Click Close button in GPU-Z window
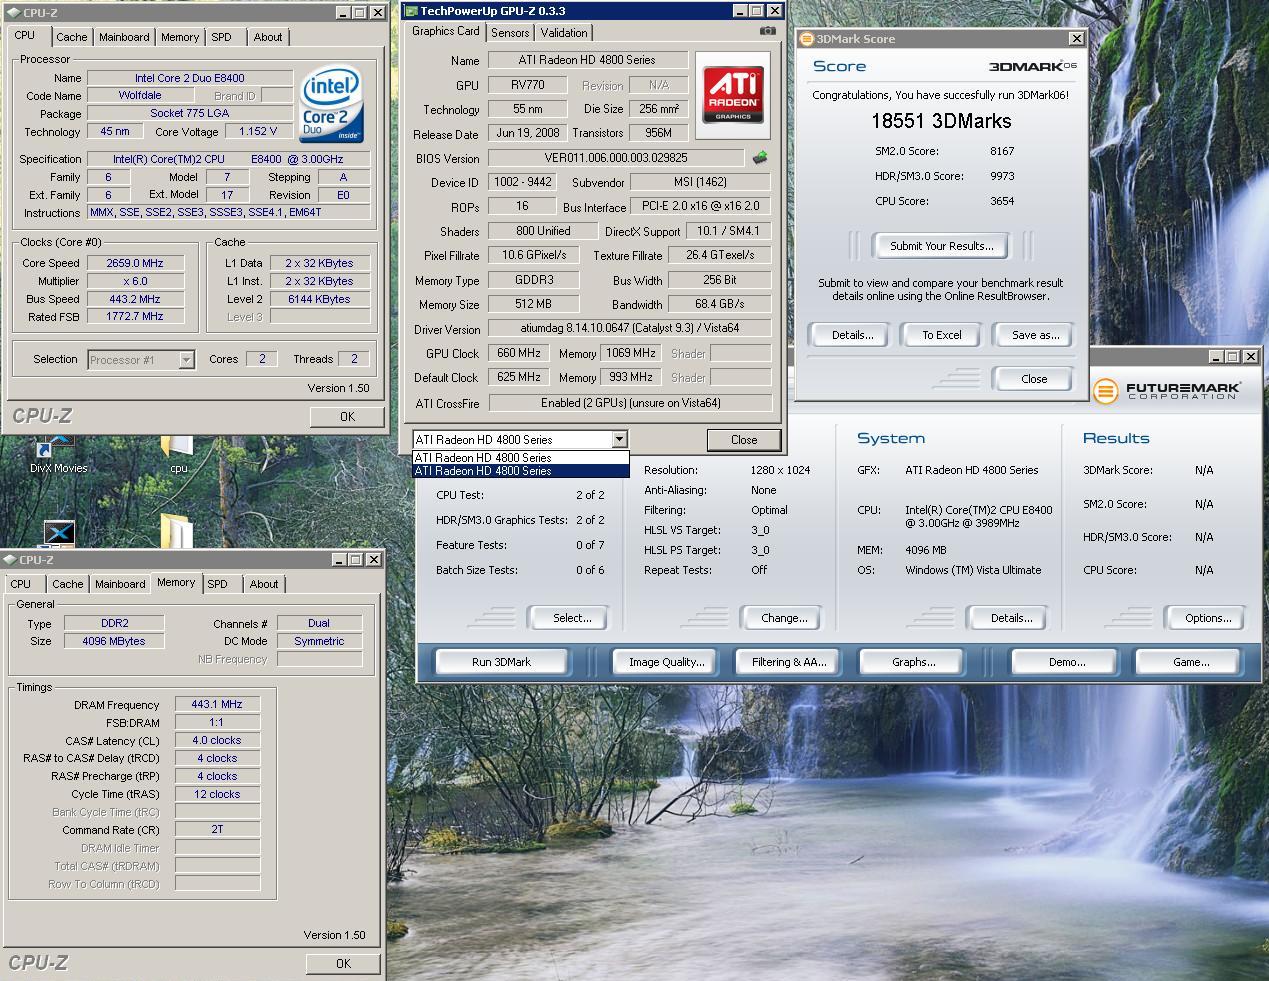Image resolution: width=1269 pixels, height=981 pixels. 744,440
